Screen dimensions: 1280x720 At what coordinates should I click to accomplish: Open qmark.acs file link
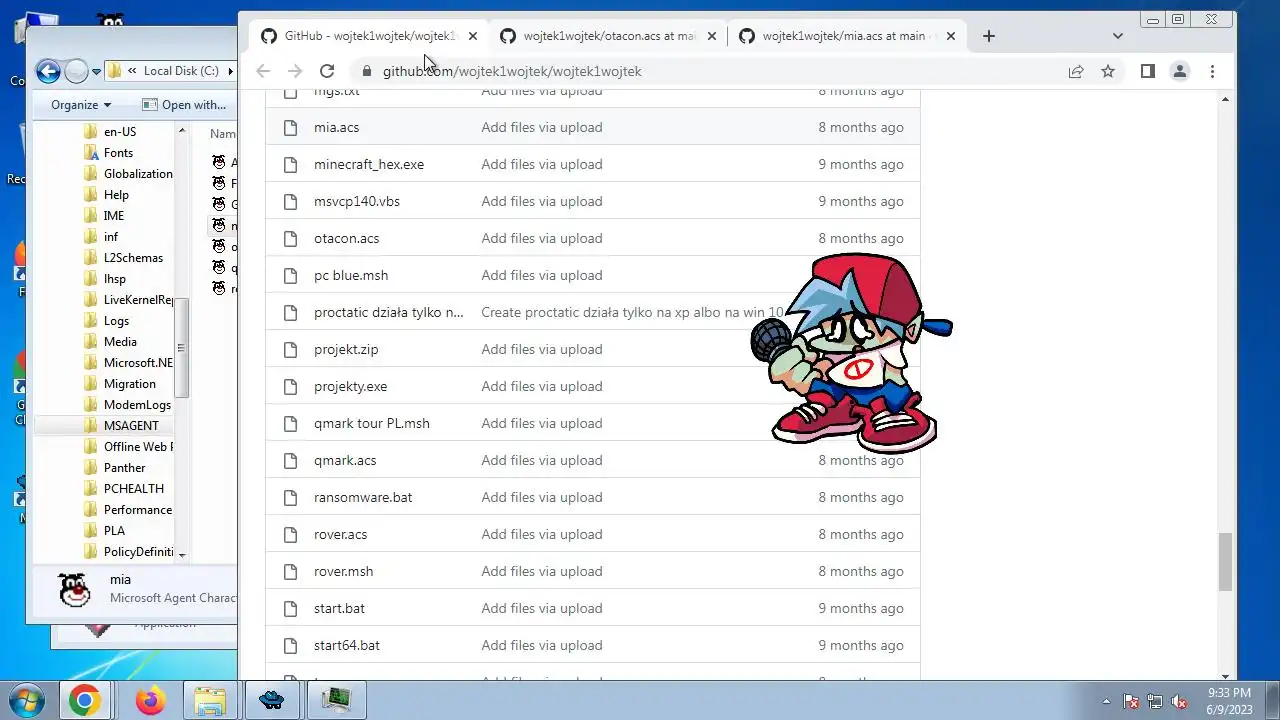pyautogui.click(x=345, y=460)
